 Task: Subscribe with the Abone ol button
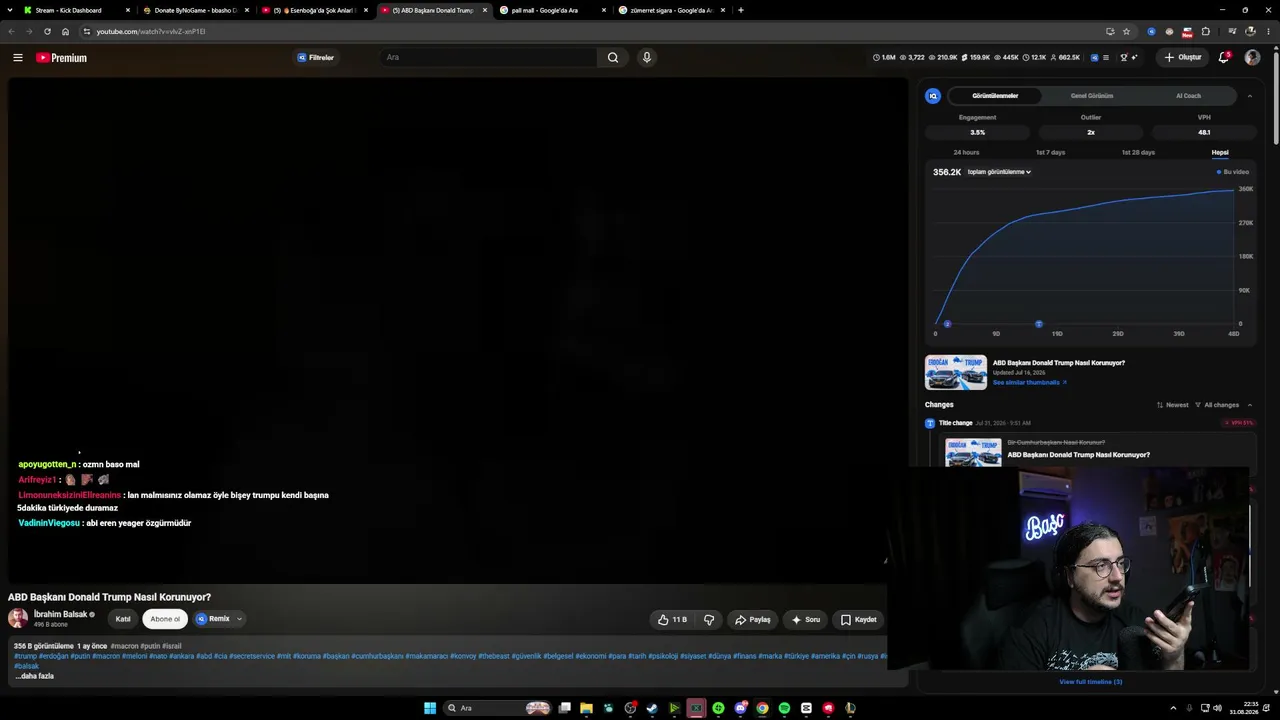click(165, 619)
